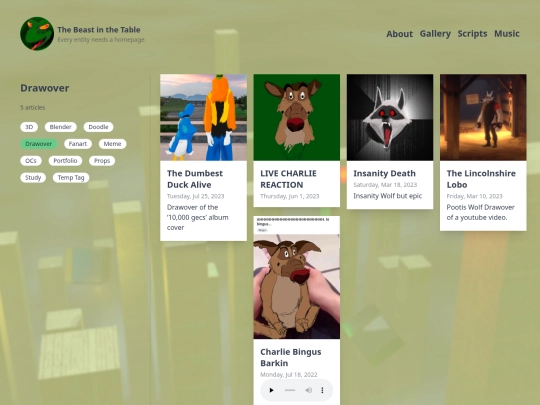Image resolution: width=540 pixels, height=405 pixels.
Task: Click date 'Saturday, Mar 18, 2023'
Action: pos(385,185)
